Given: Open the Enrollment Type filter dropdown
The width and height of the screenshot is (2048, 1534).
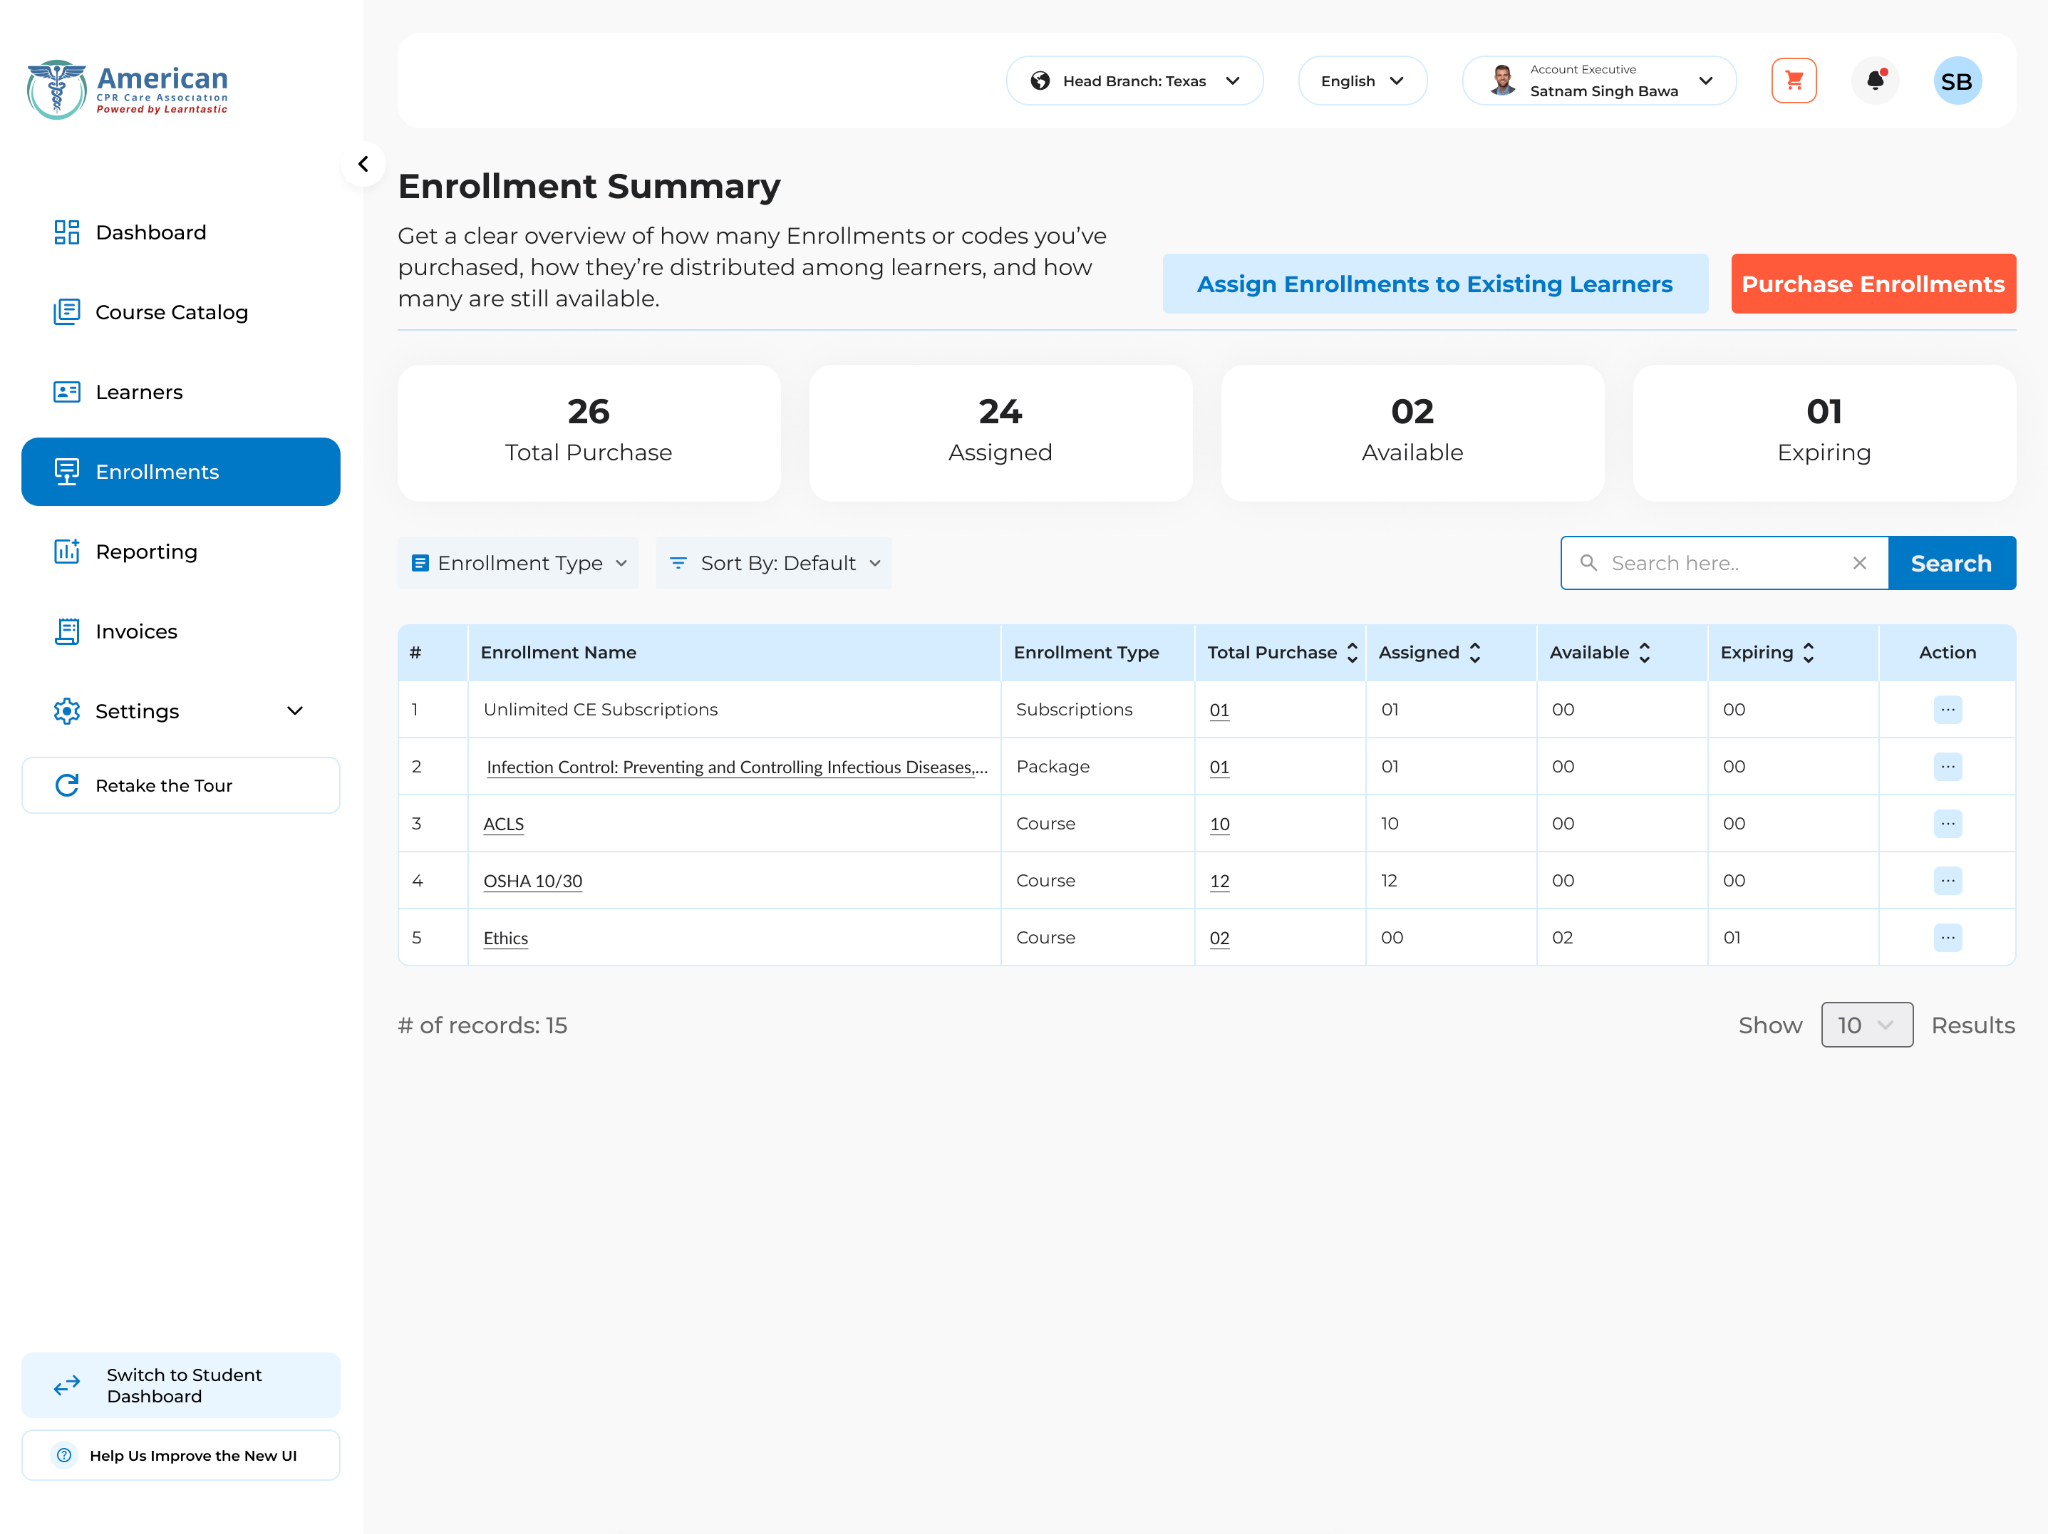Looking at the screenshot, I should (x=518, y=563).
